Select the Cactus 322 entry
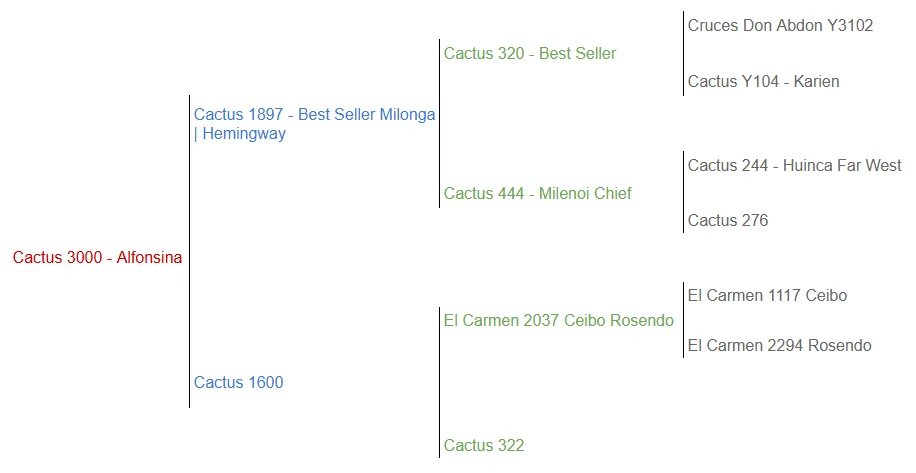This screenshot has height=473, width=916. [x=484, y=446]
